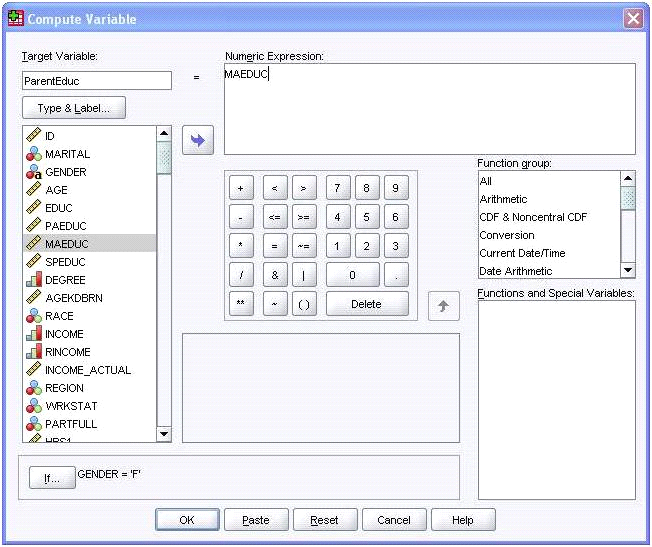The width and height of the screenshot is (652, 547).
Task: Click the exponent ** key
Action: coord(241,304)
